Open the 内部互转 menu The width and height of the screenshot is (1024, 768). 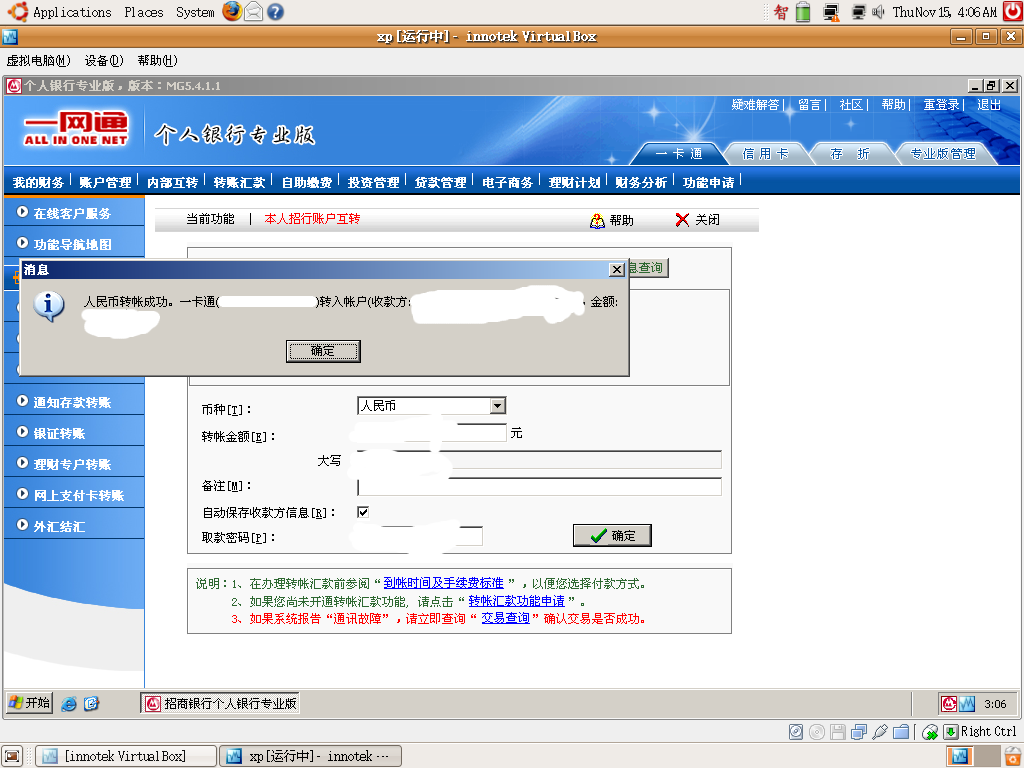172,182
